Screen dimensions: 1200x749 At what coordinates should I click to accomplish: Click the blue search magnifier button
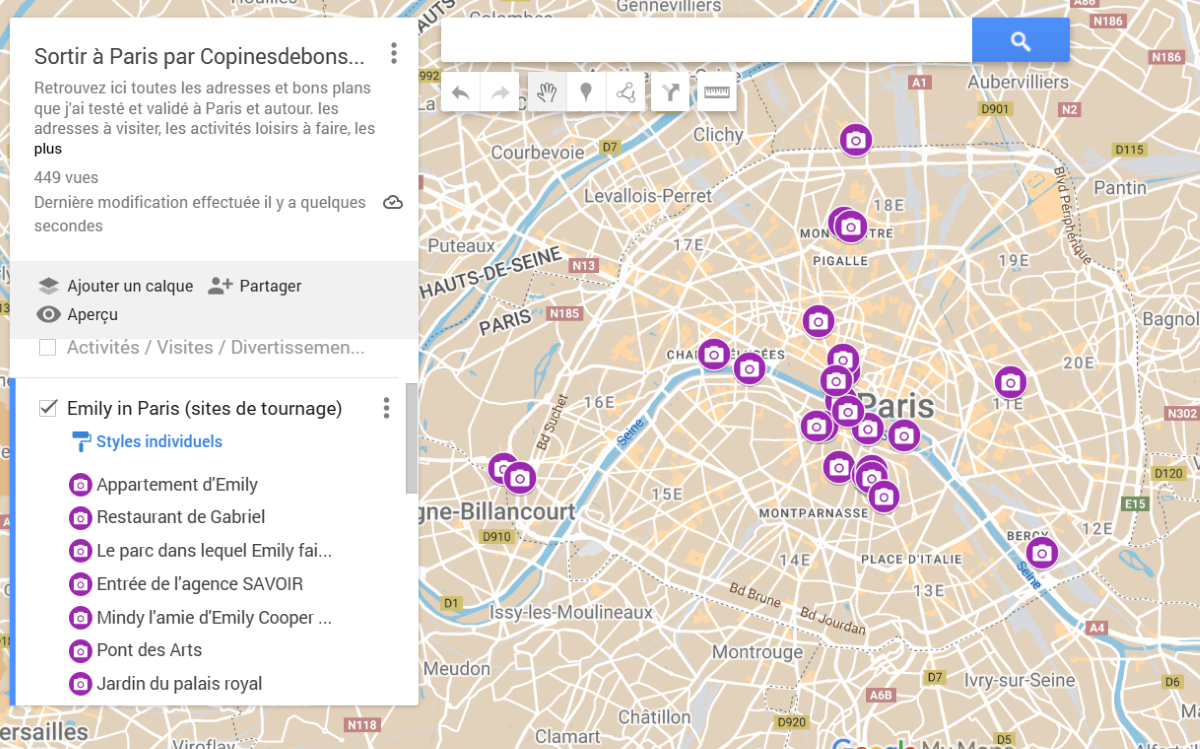coord(1020,41)
